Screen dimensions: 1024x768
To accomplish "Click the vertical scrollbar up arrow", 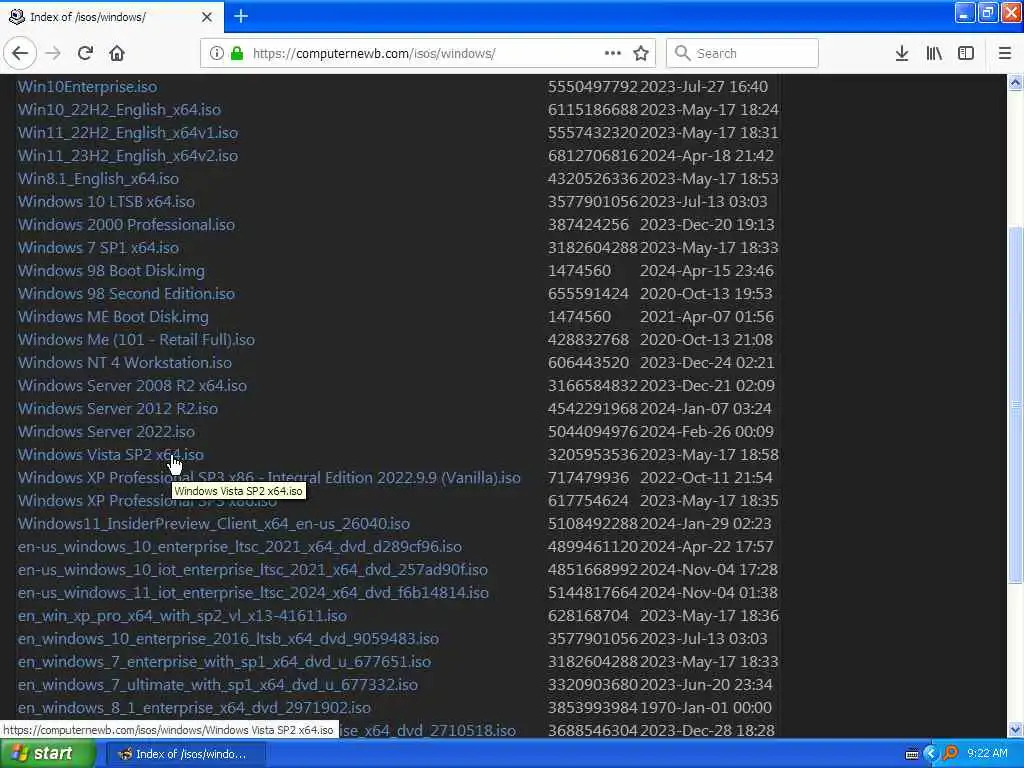I will coord(1015,82).
